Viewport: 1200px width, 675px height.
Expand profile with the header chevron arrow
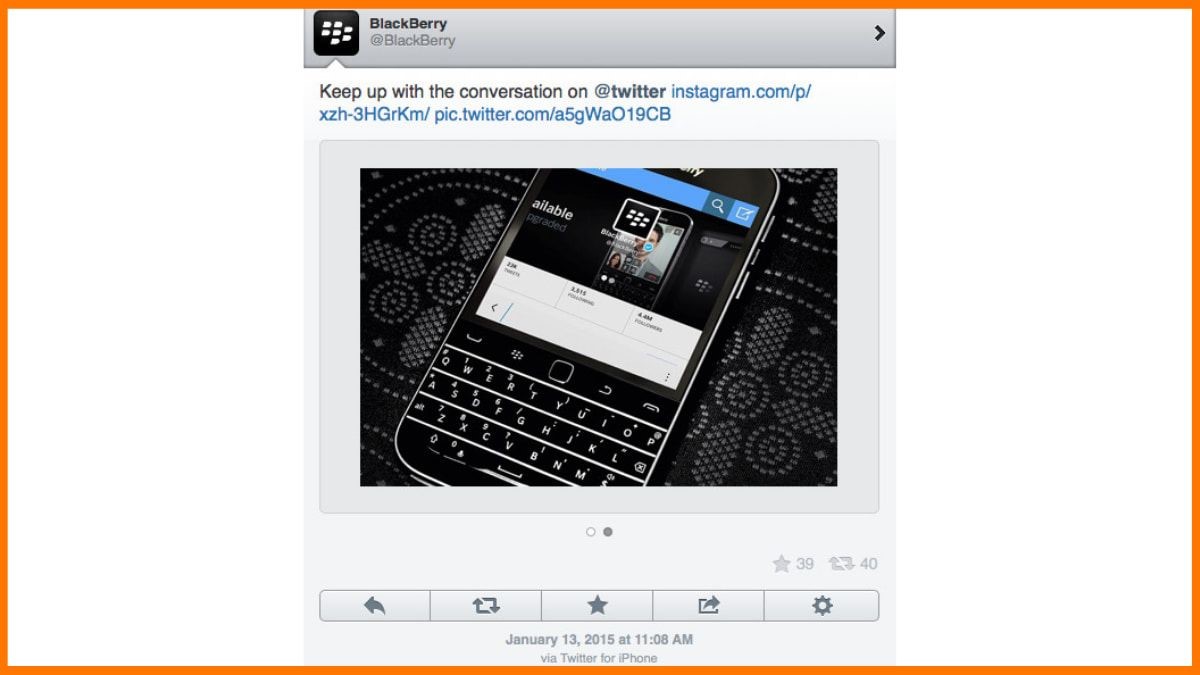point(879,33)
